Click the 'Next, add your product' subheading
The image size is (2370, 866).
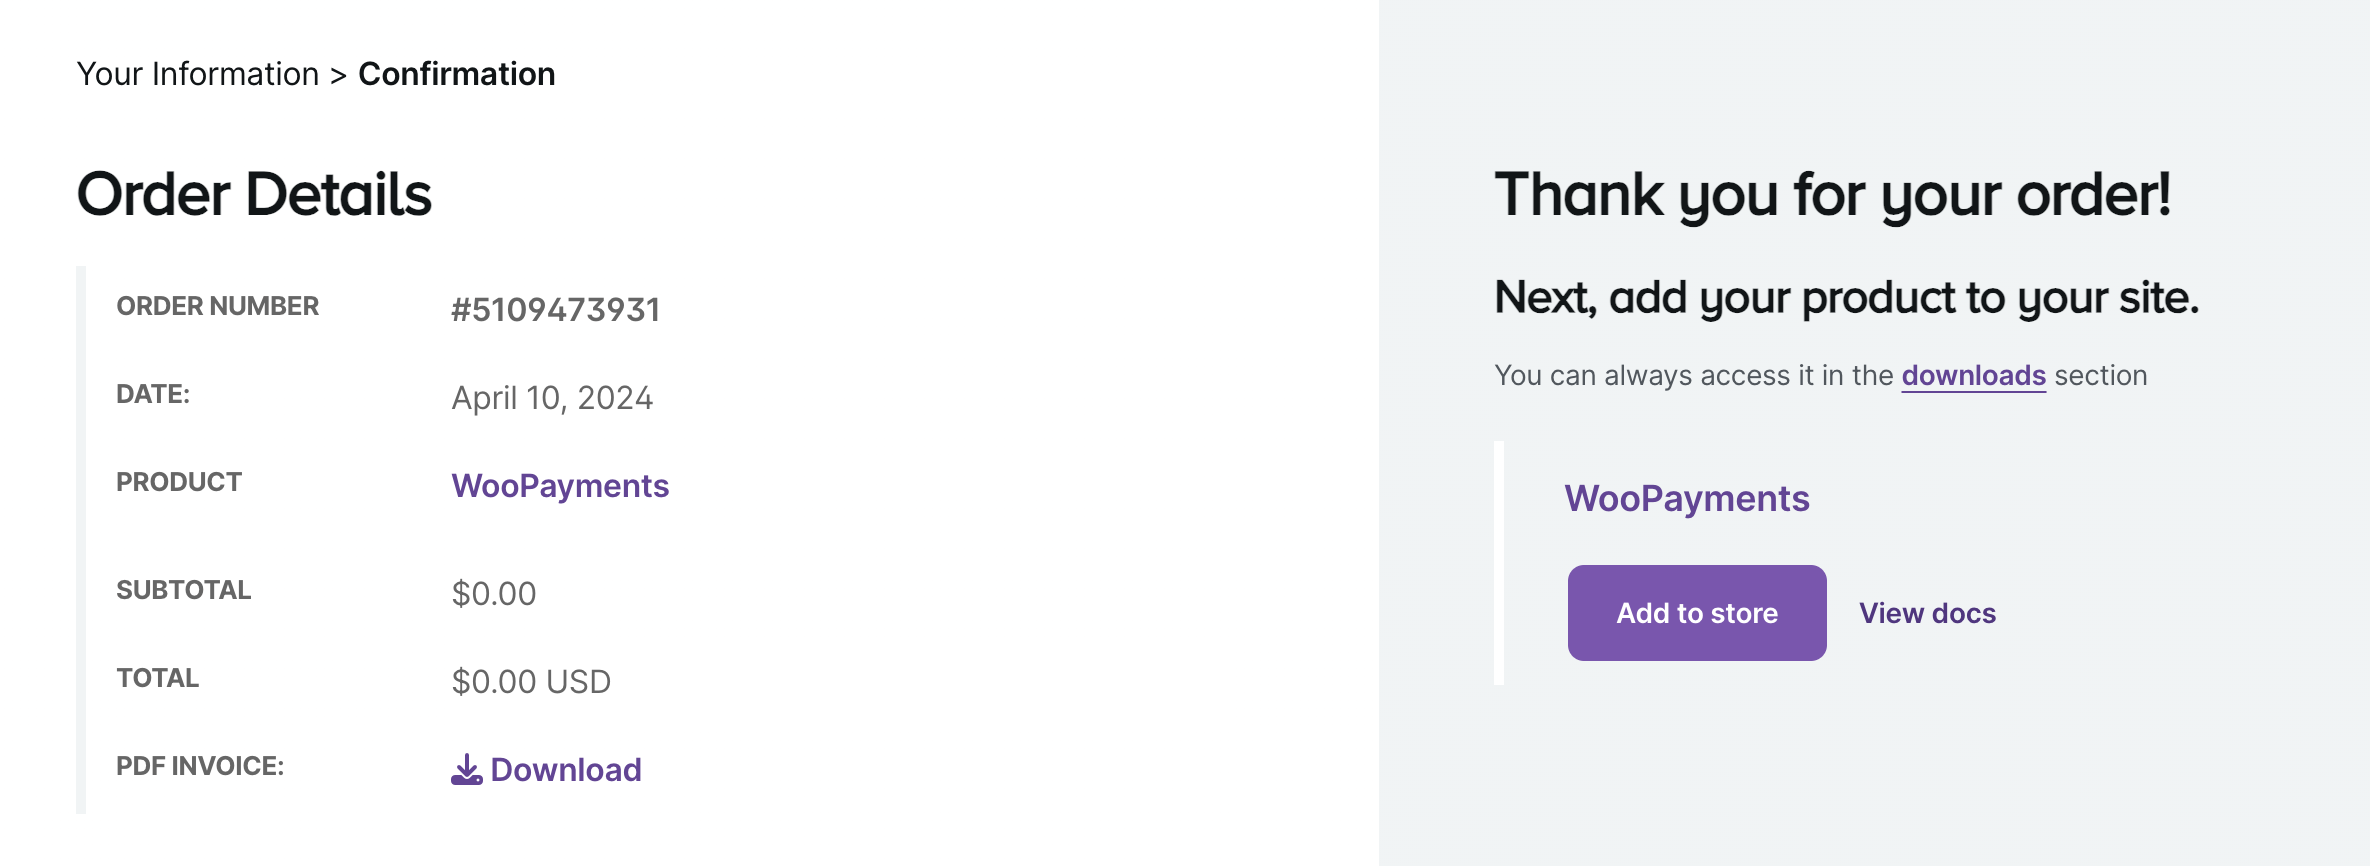coord(1846,298)
